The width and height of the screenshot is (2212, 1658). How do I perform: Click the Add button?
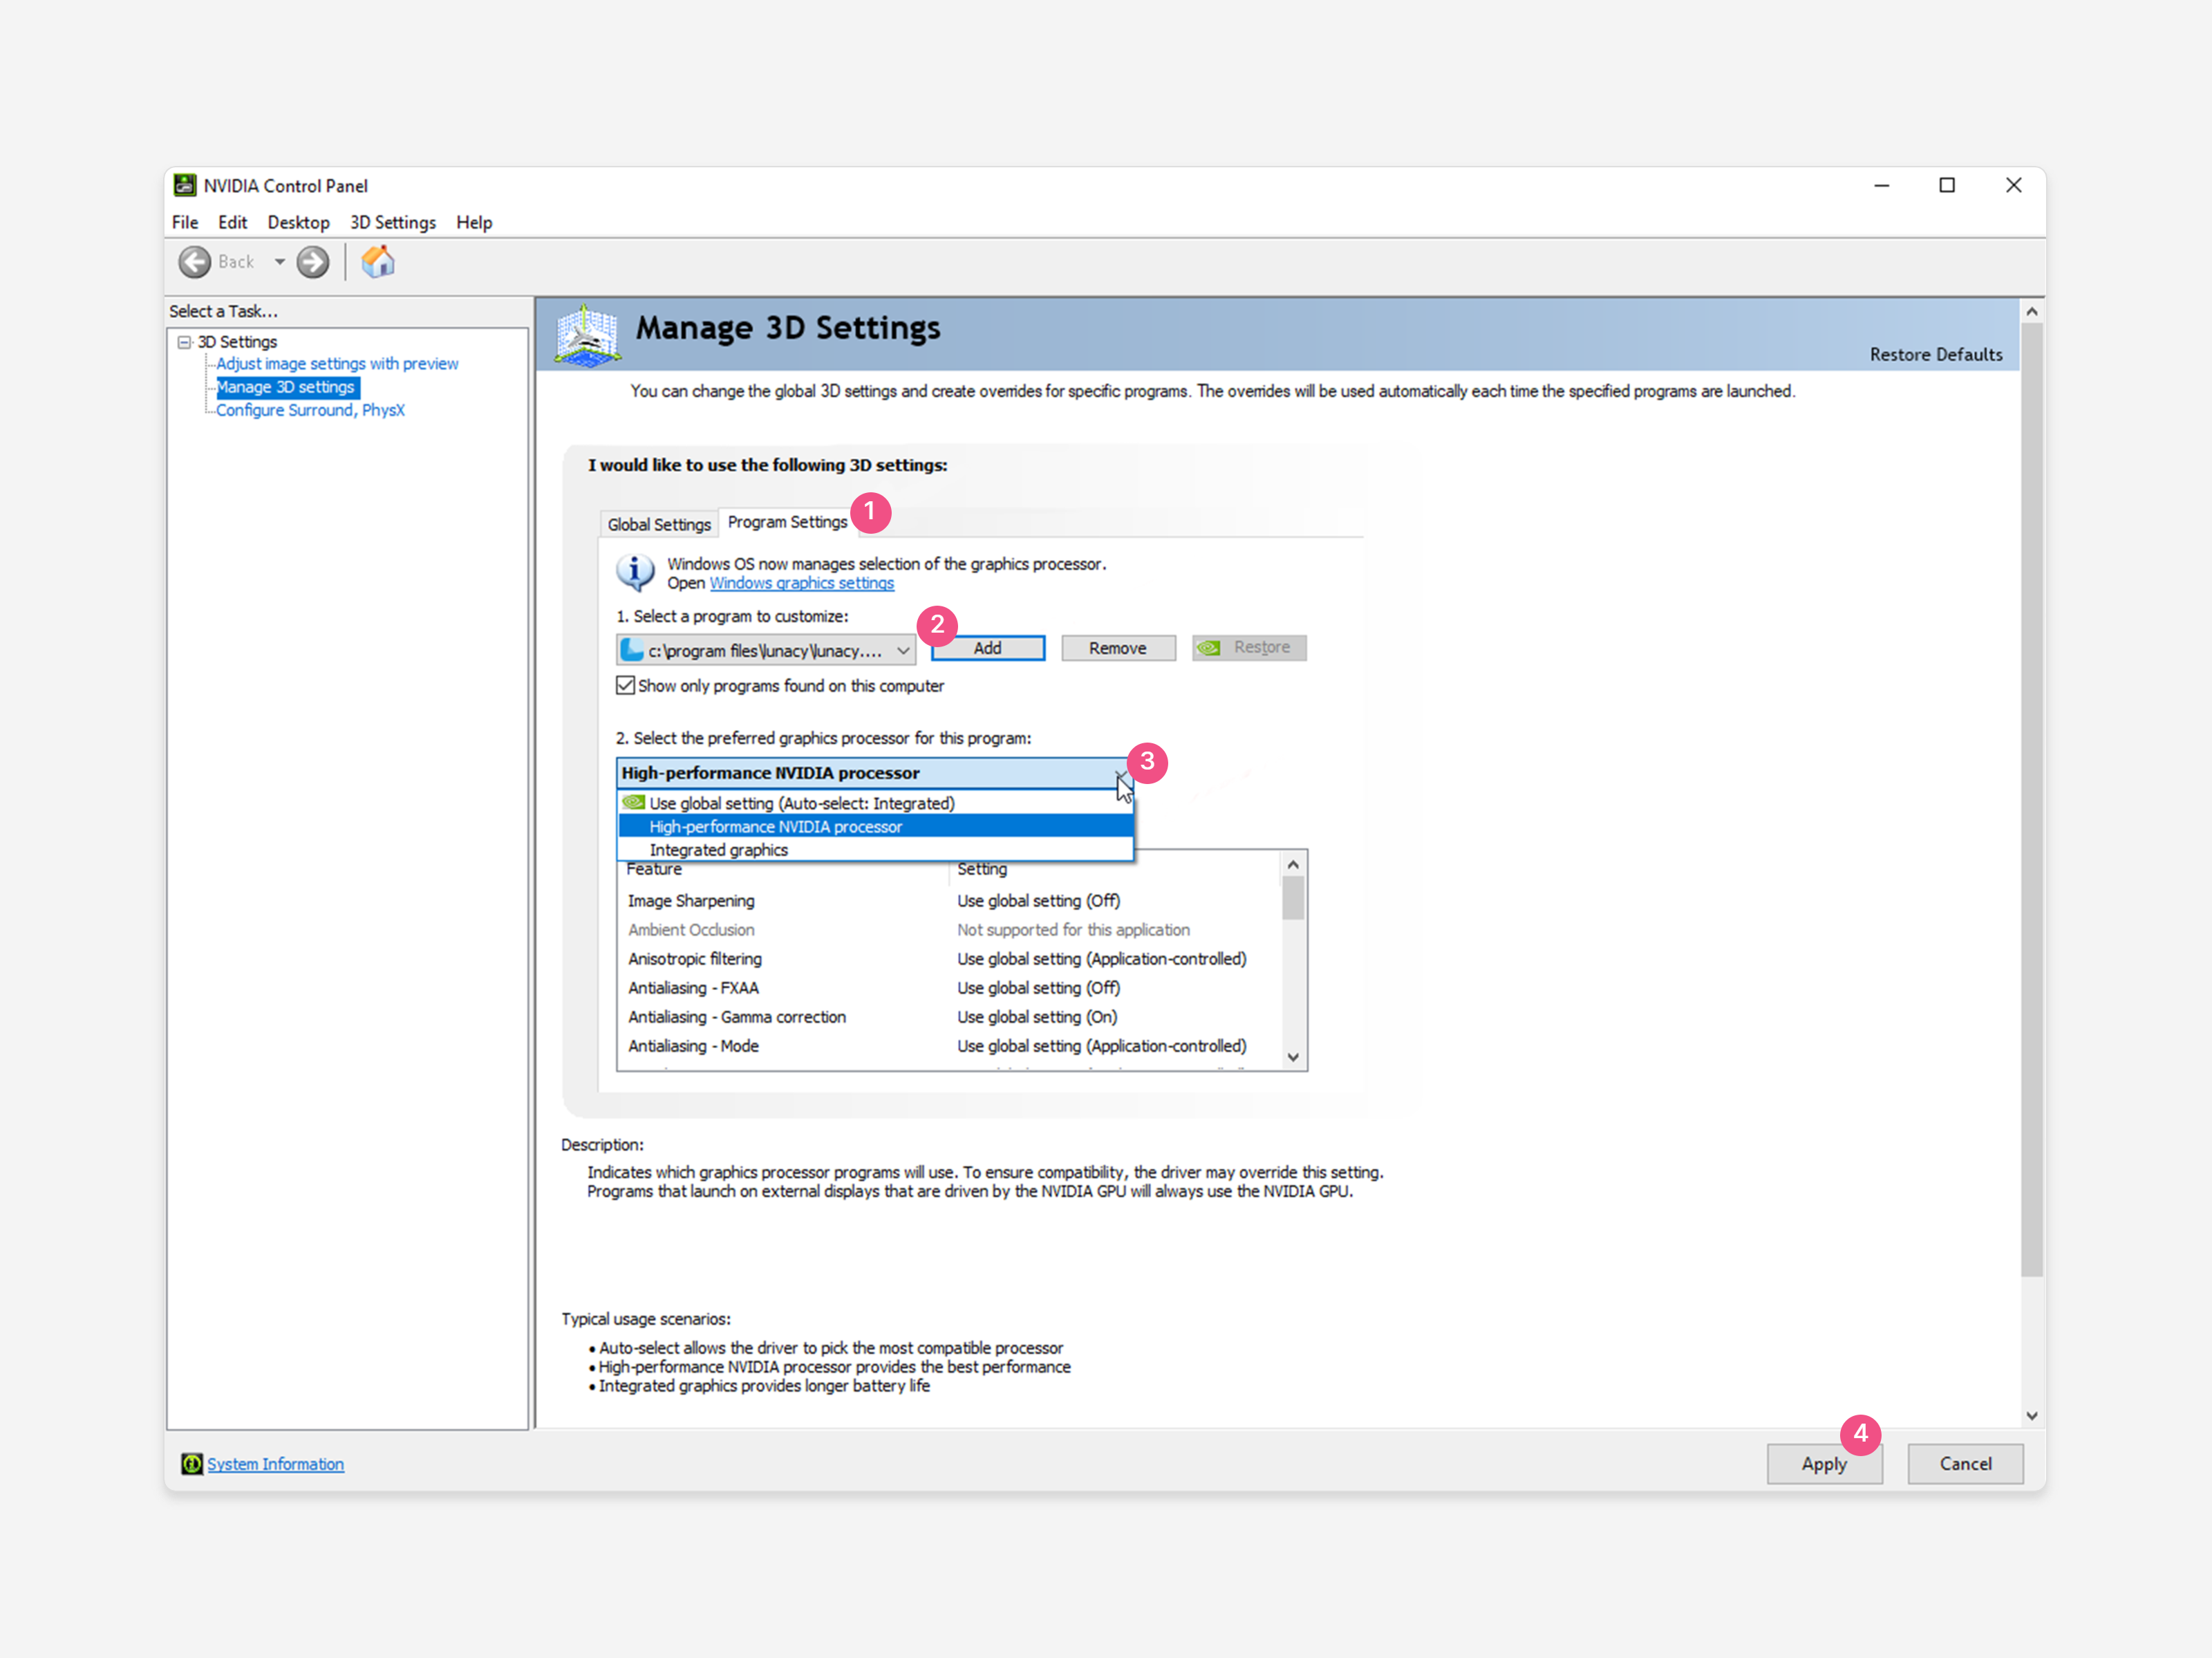[988, 648]
